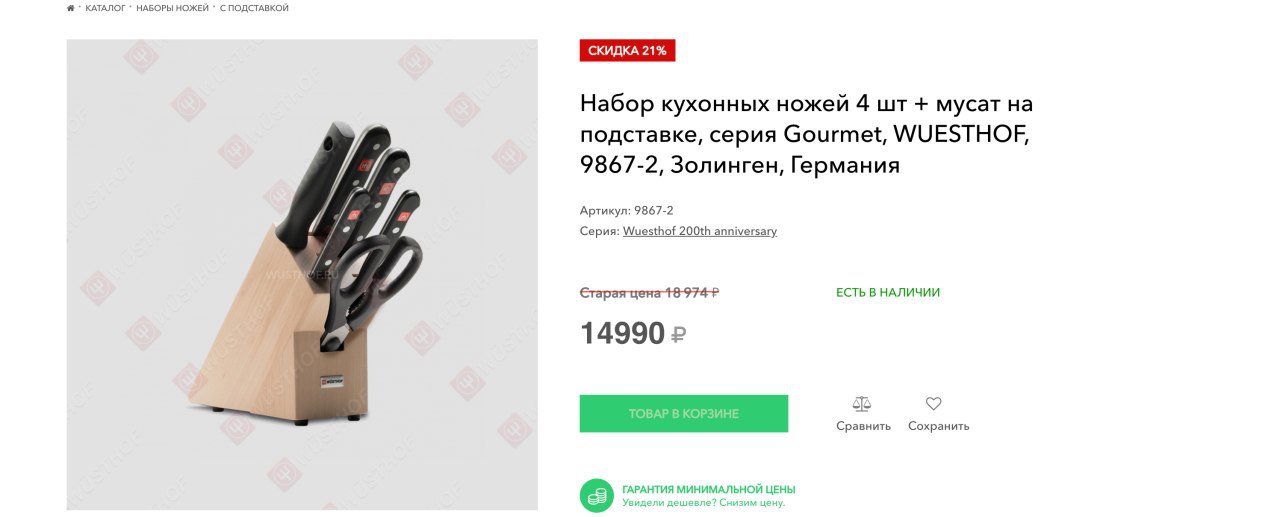Go to the home page via breadcrumb house icon
This screenshot has height=517, width=1280.
[x=70, y=8]
